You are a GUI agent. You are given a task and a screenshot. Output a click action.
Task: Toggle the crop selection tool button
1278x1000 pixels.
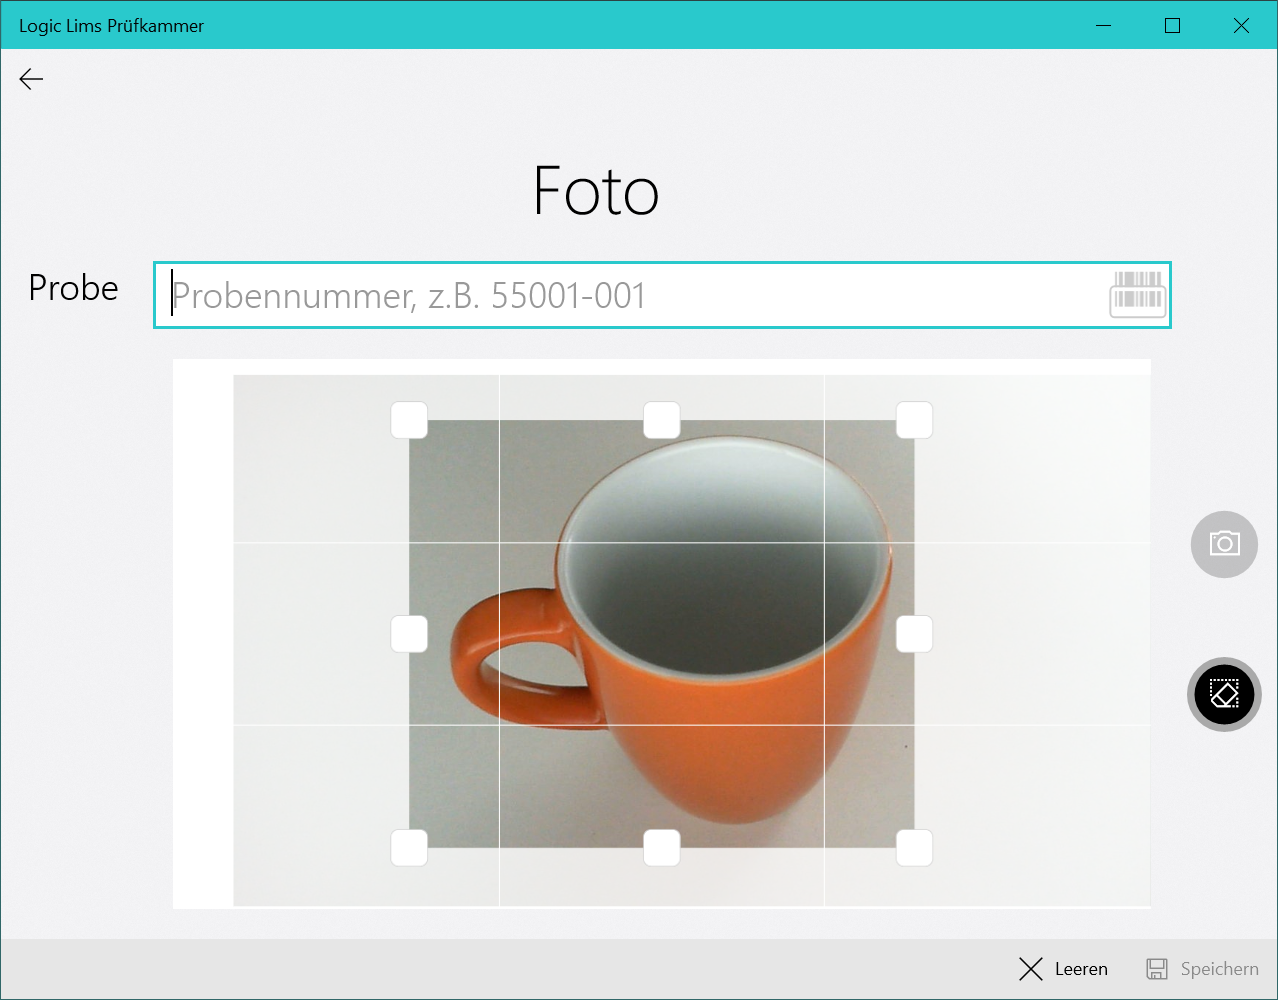1224,694
